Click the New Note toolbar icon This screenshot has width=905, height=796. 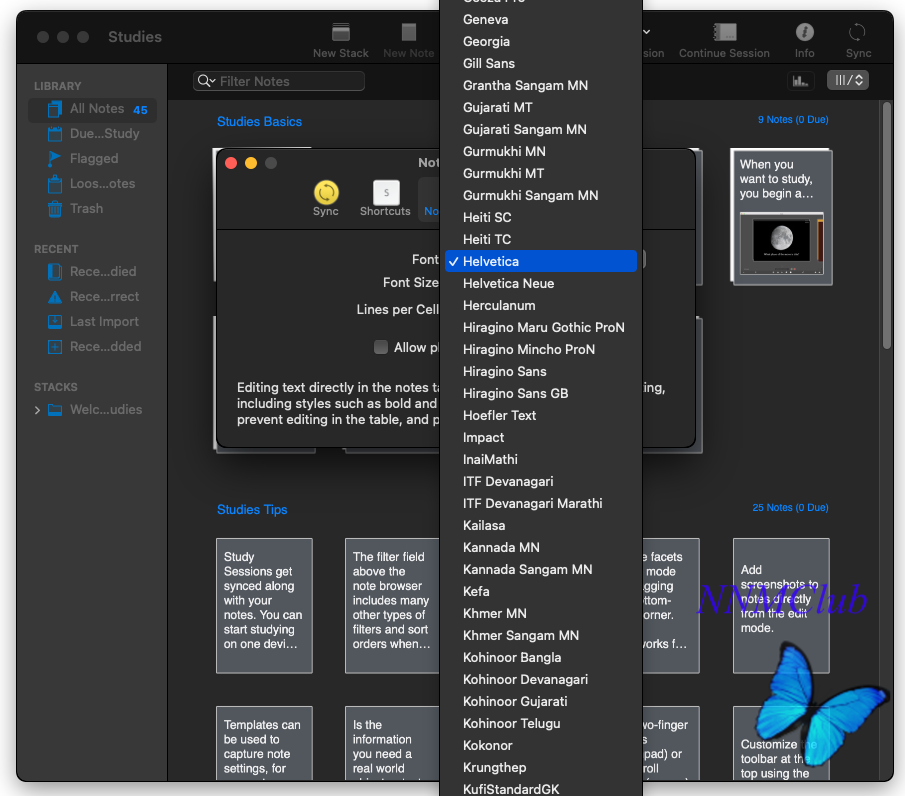(x=409, y=32)
